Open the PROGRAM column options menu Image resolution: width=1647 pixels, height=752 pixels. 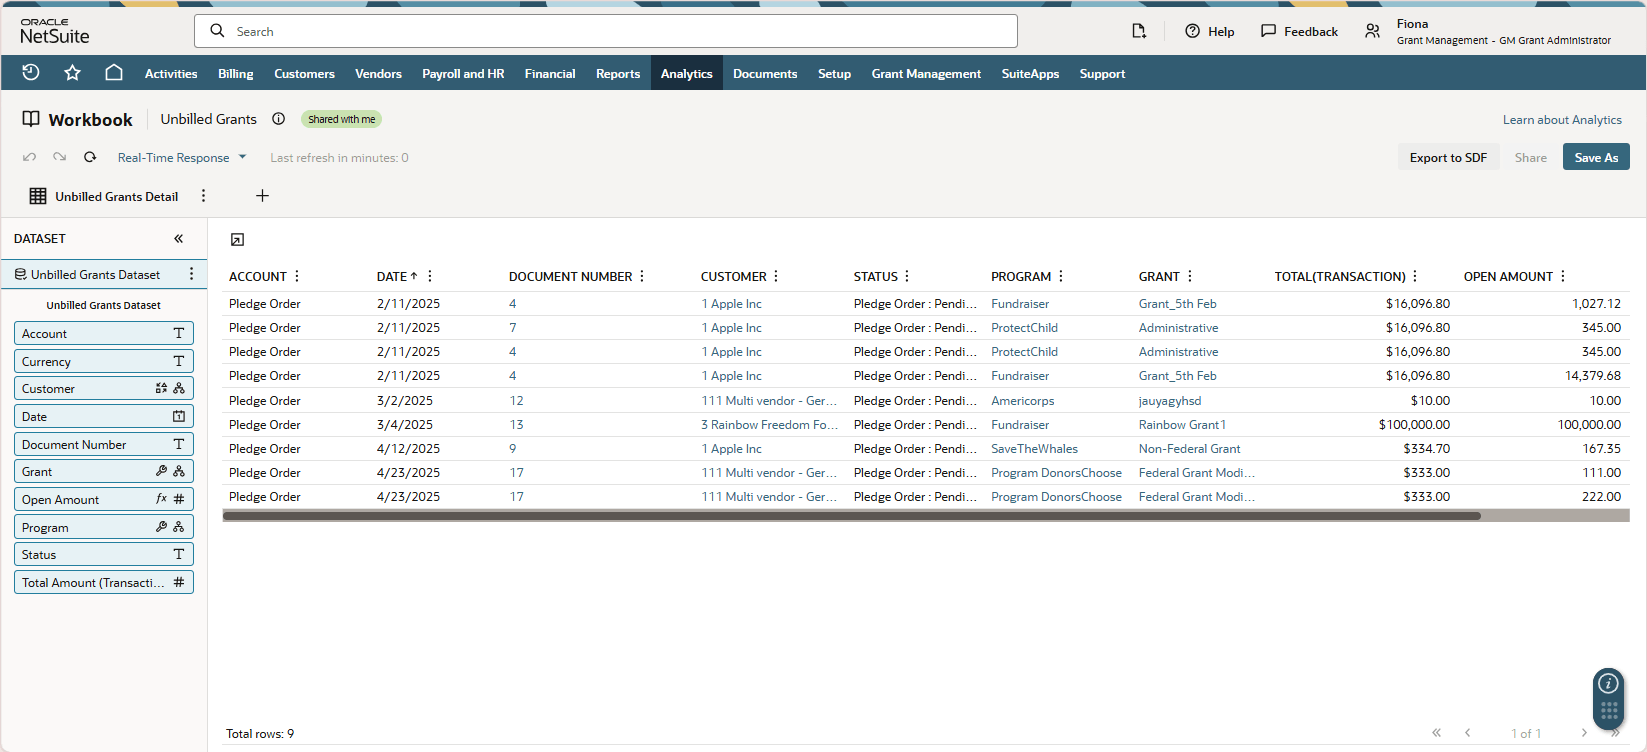point(1061,276)
